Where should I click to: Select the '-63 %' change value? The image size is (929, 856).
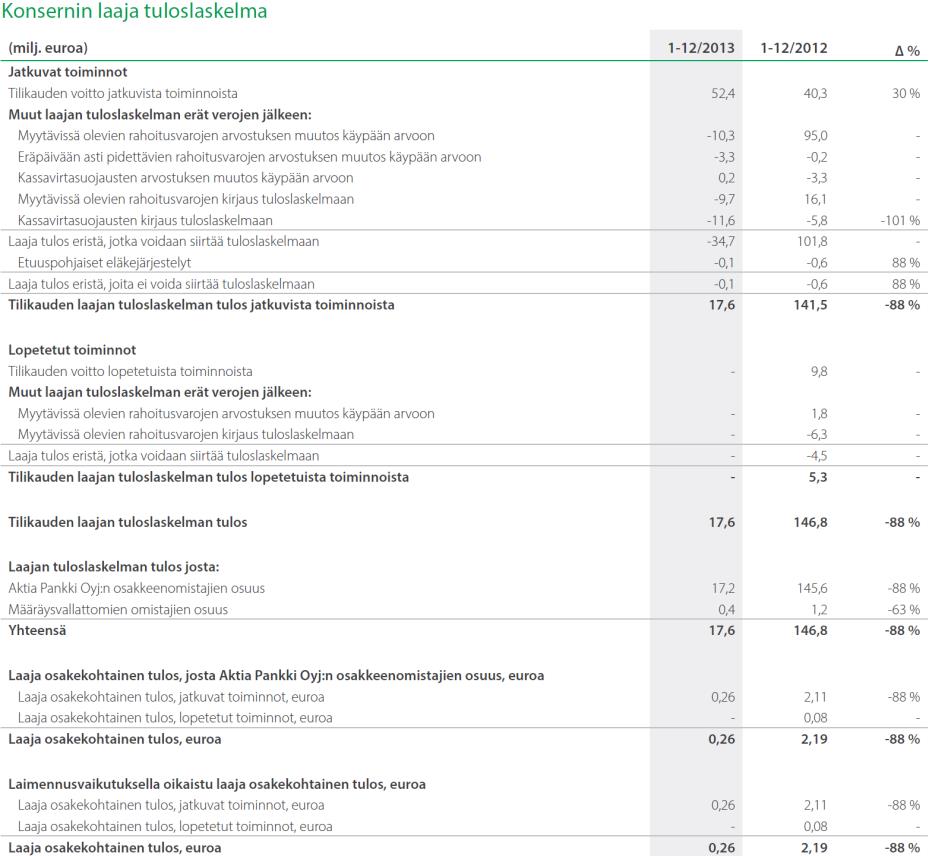[x=904, y=610]
